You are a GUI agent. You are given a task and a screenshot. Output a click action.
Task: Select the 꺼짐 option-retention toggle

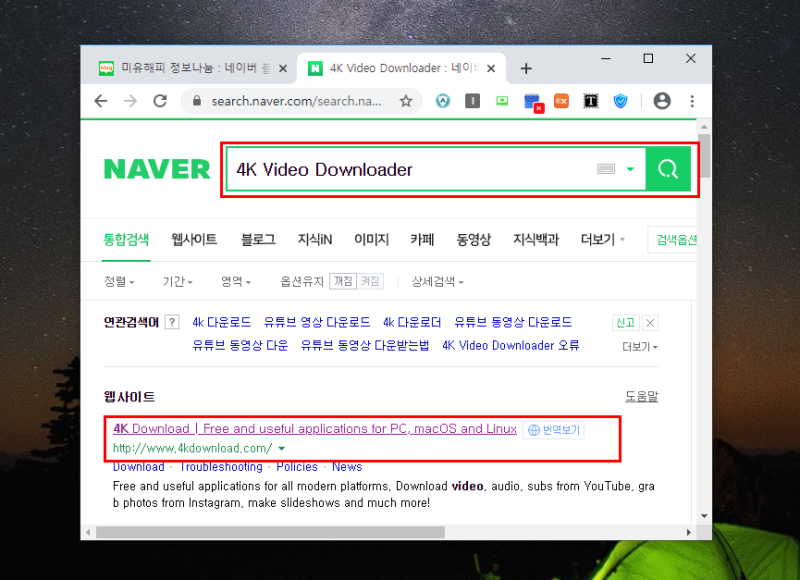click(343, 281)
